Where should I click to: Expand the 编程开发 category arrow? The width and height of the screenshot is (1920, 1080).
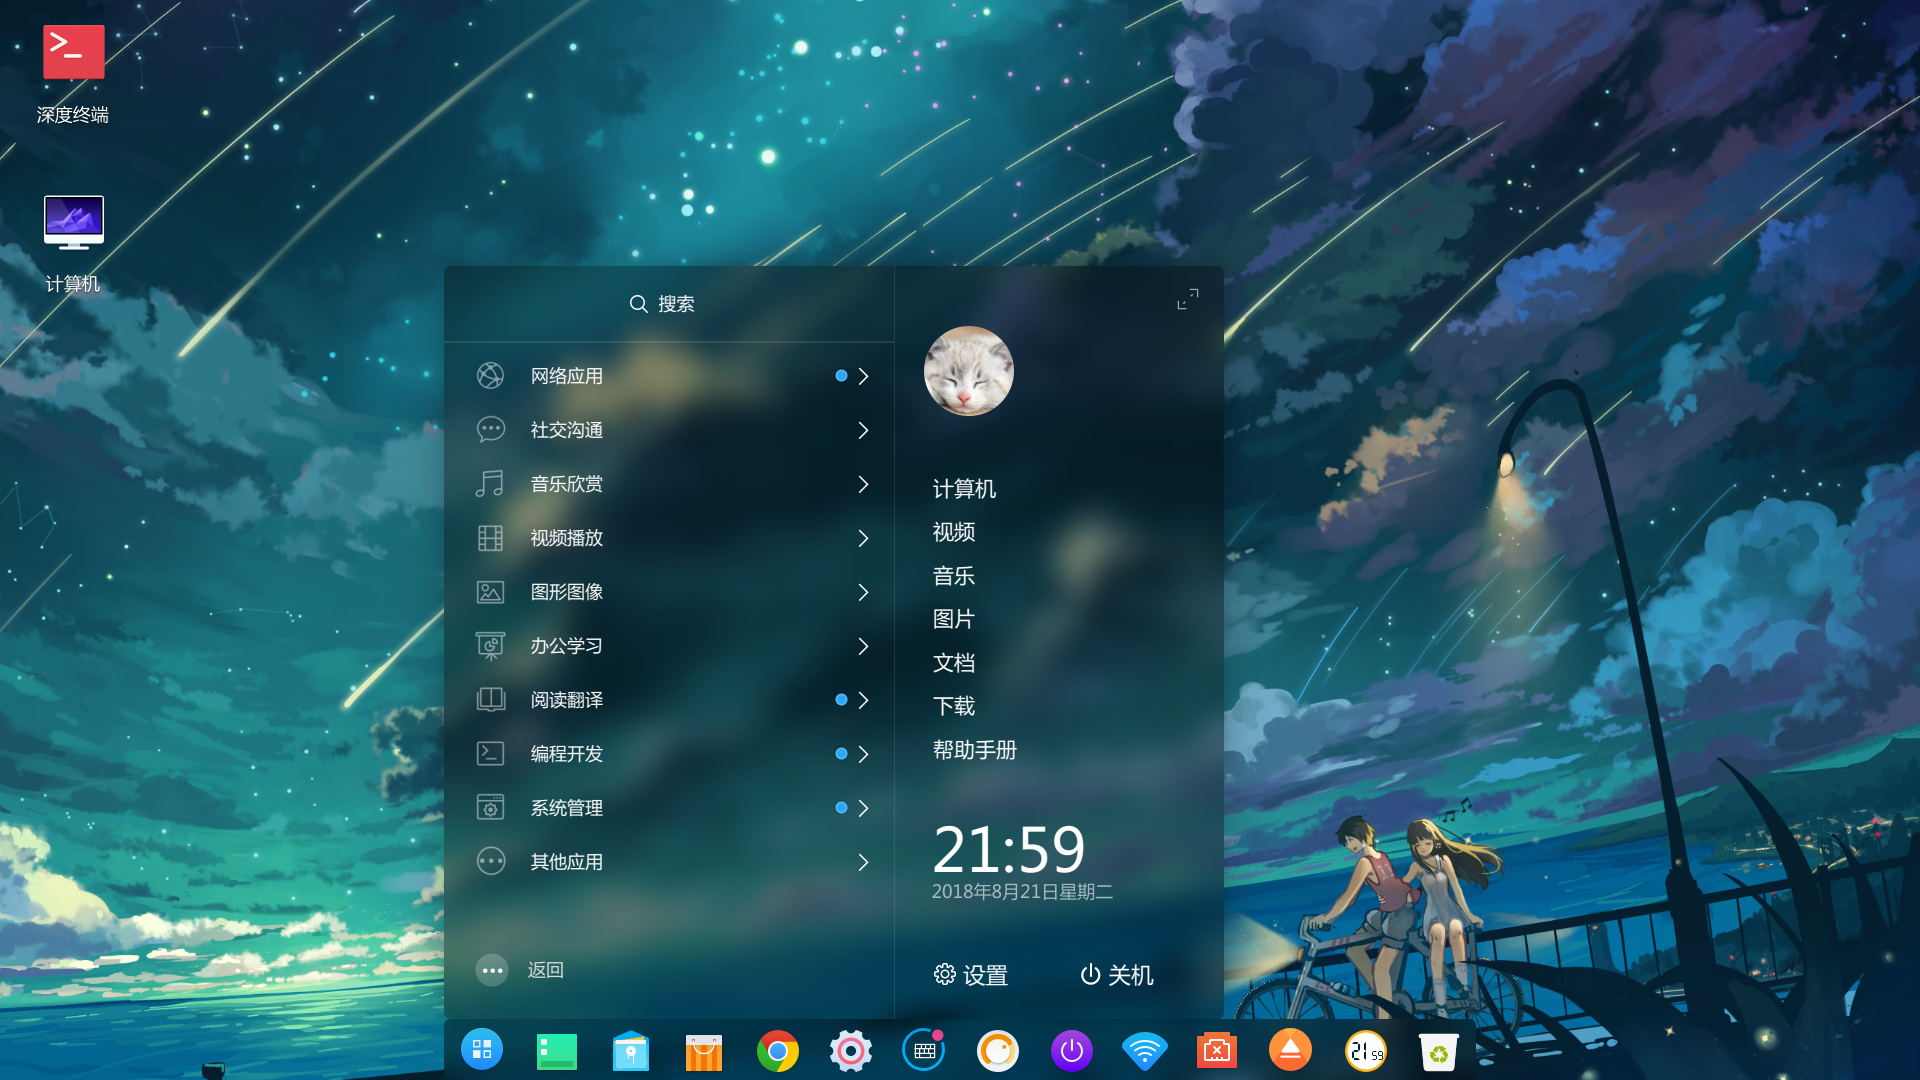click(863, 754)
